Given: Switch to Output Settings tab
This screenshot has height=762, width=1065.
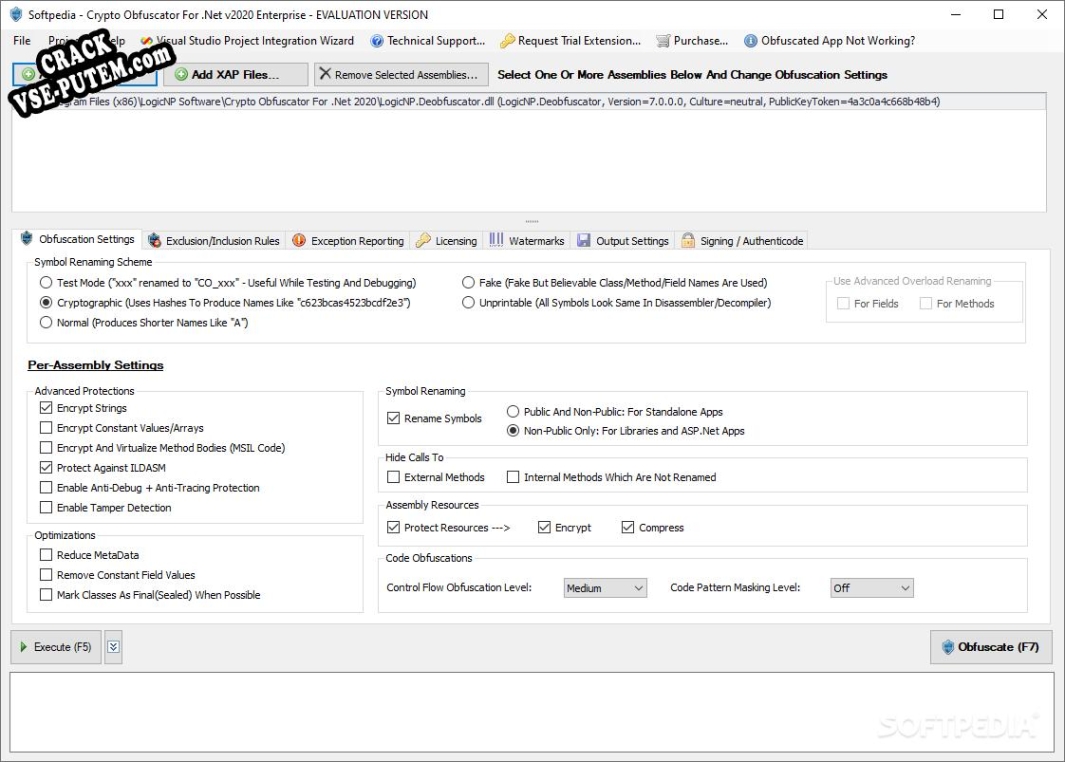Looking at the screenshot, I should pos(624,240).
